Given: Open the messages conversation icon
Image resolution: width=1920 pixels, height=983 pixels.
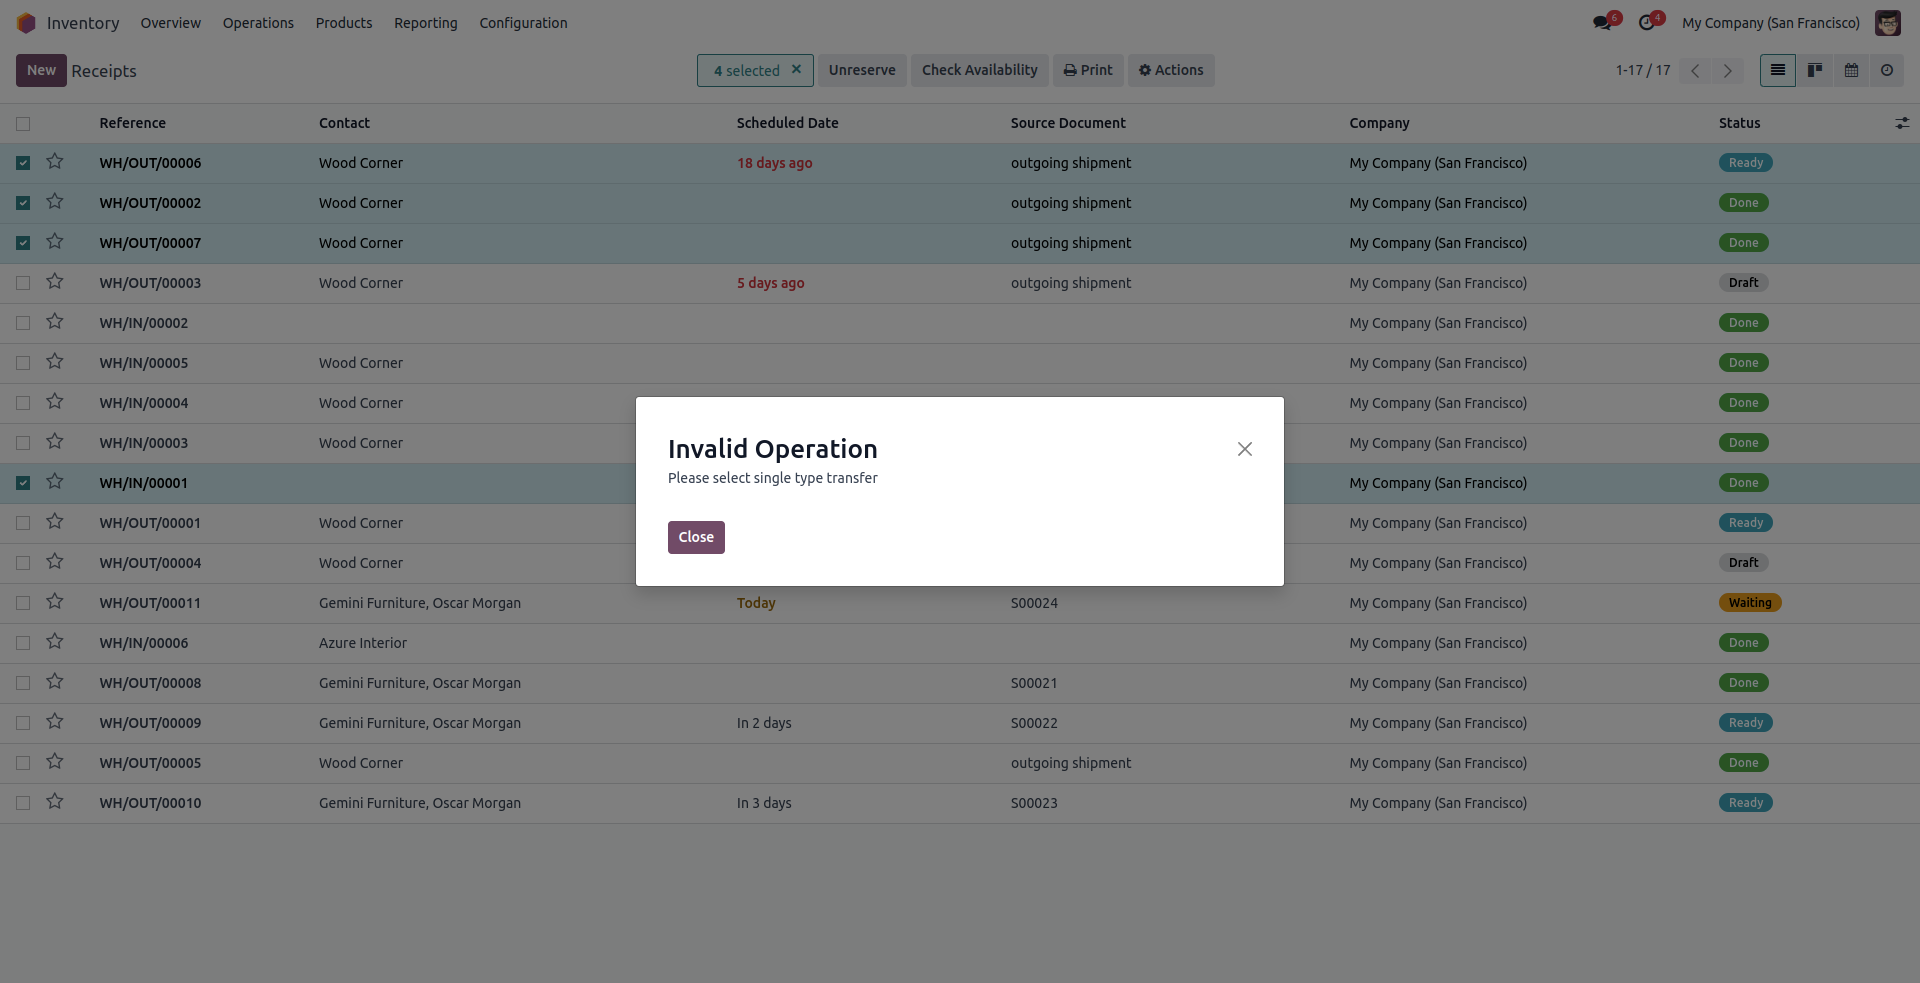Looking at the screenshot, I should 1603,23.
